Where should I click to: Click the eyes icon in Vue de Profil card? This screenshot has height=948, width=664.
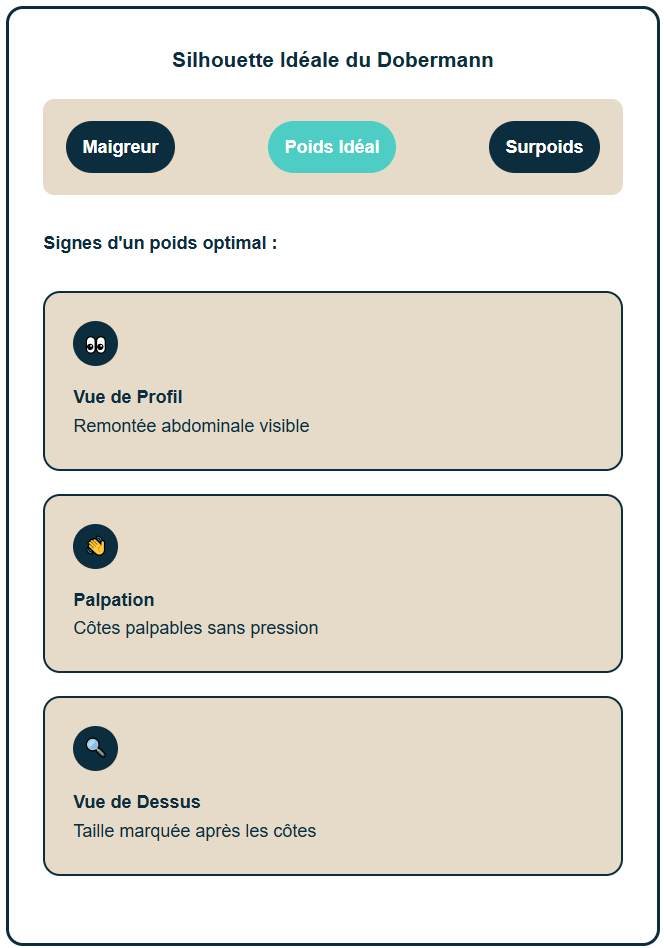96,345
